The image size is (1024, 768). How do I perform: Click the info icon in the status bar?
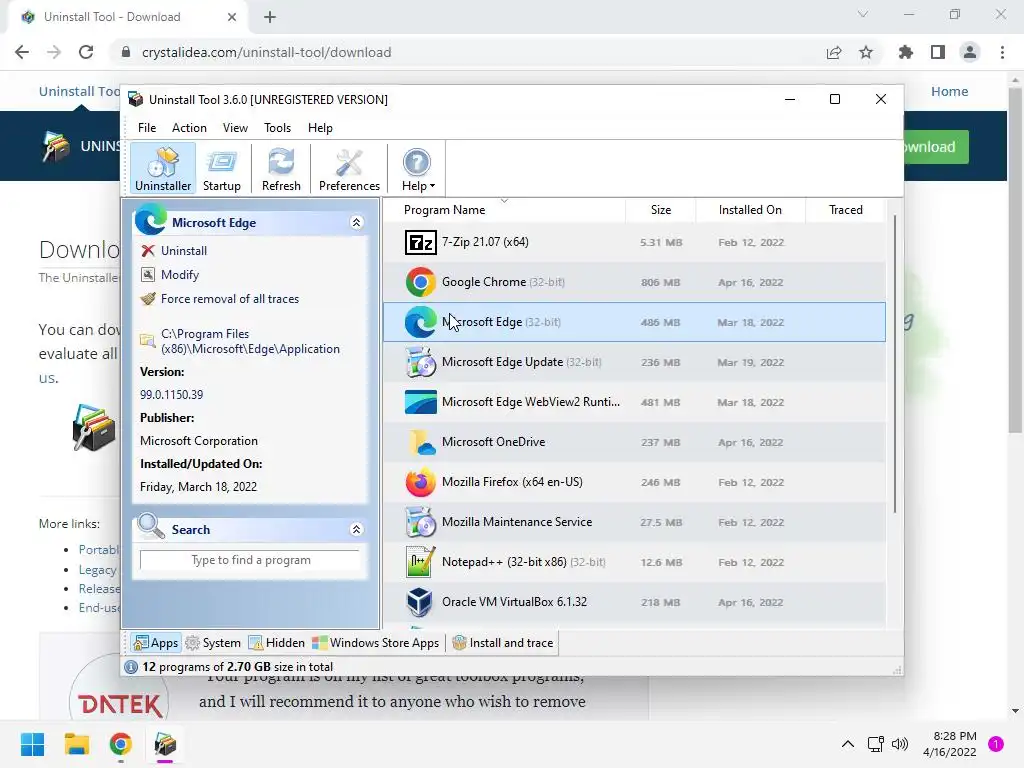click(x=131, y=667)
